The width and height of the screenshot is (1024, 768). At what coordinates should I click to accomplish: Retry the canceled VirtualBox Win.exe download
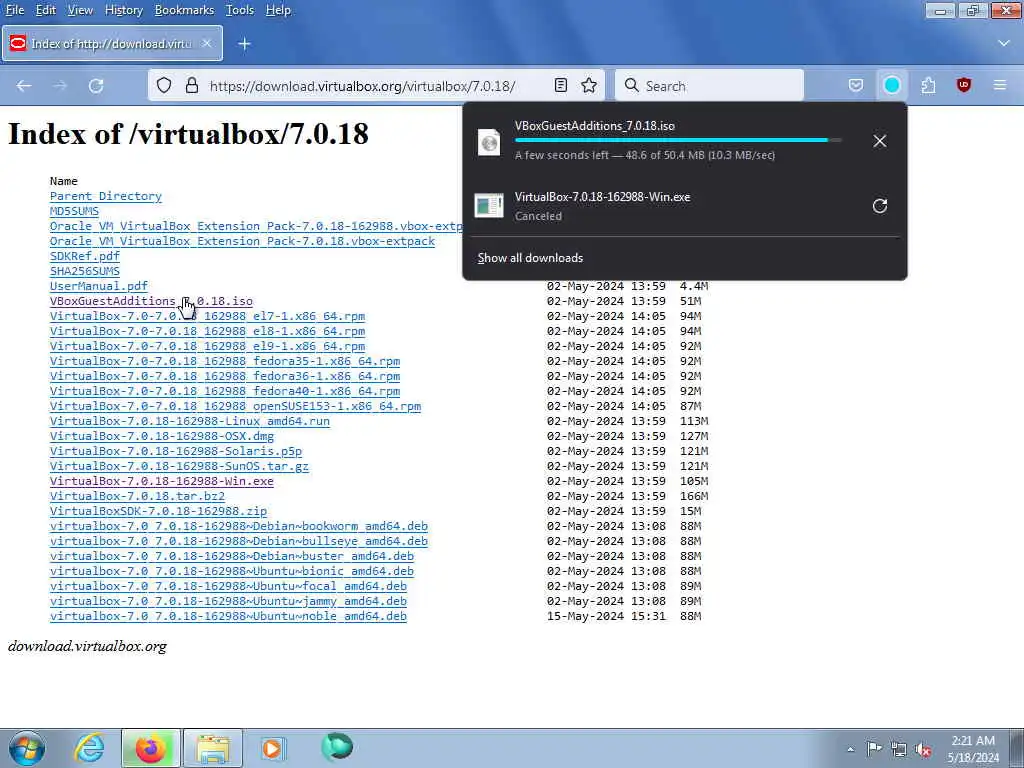pos(880,206)
